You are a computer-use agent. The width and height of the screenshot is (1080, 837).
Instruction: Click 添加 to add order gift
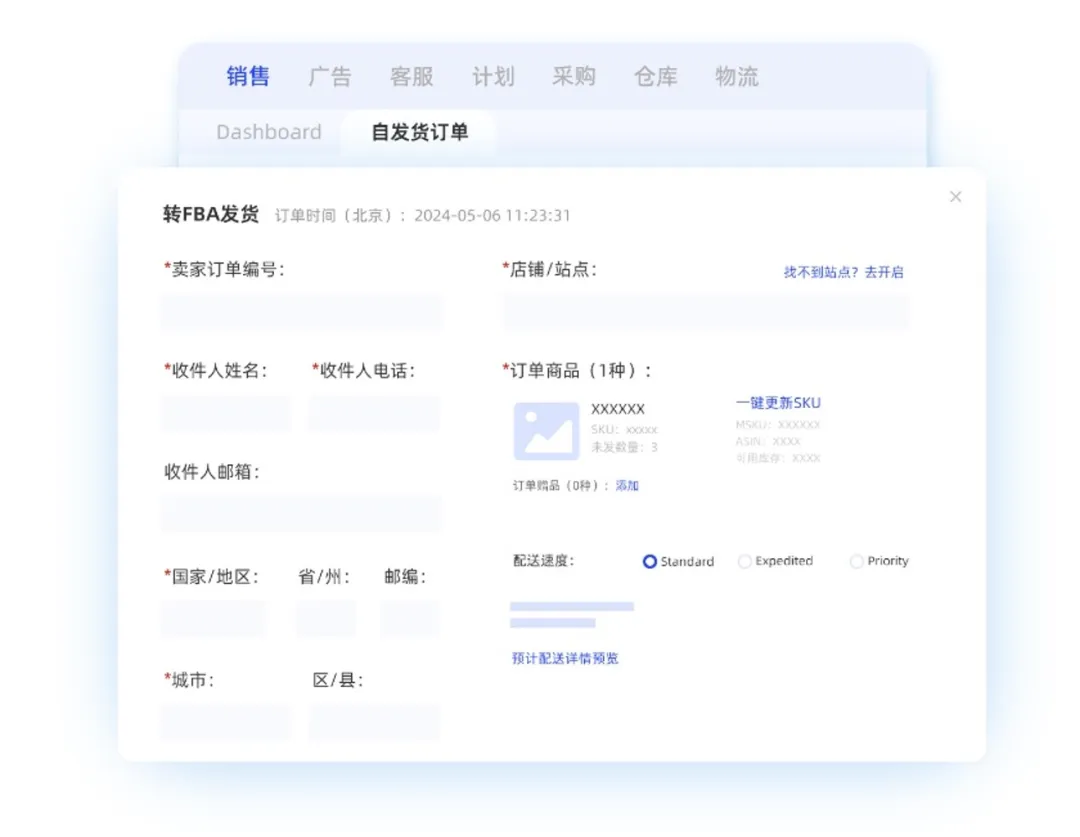(627, 486)
